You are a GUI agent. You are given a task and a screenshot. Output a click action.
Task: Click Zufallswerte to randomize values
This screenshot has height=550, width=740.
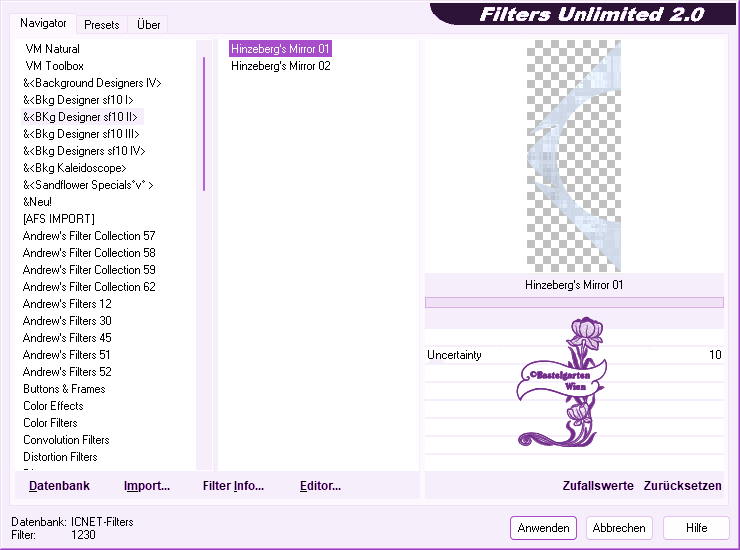coord(598,486)
